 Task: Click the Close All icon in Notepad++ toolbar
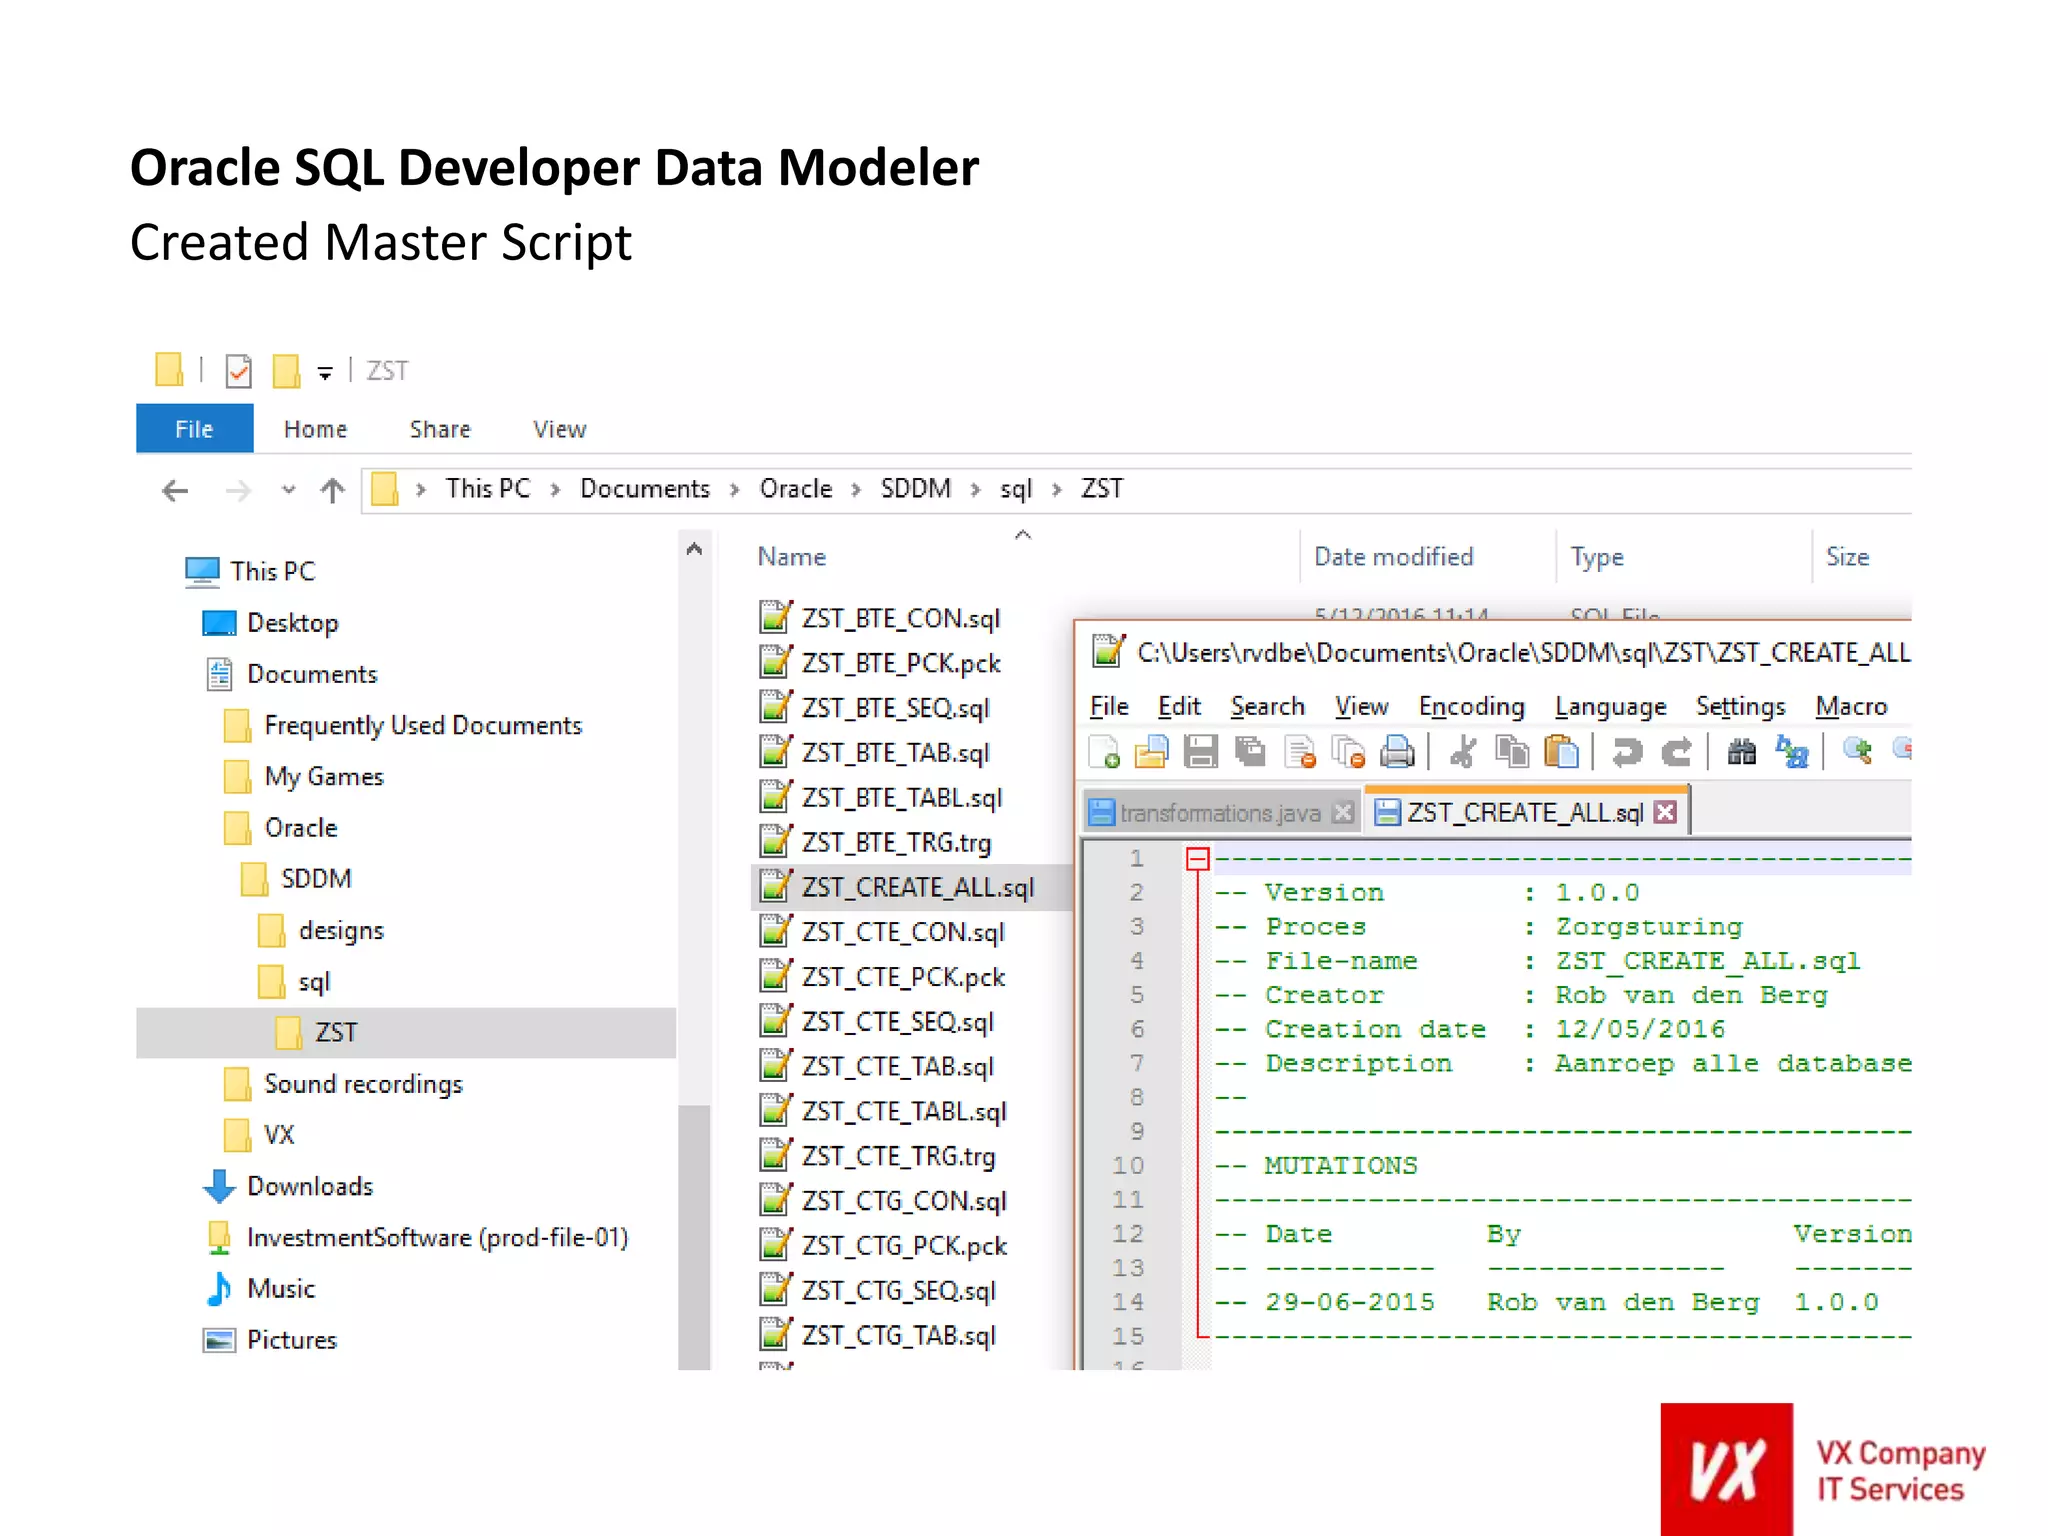click(1349, 751)
